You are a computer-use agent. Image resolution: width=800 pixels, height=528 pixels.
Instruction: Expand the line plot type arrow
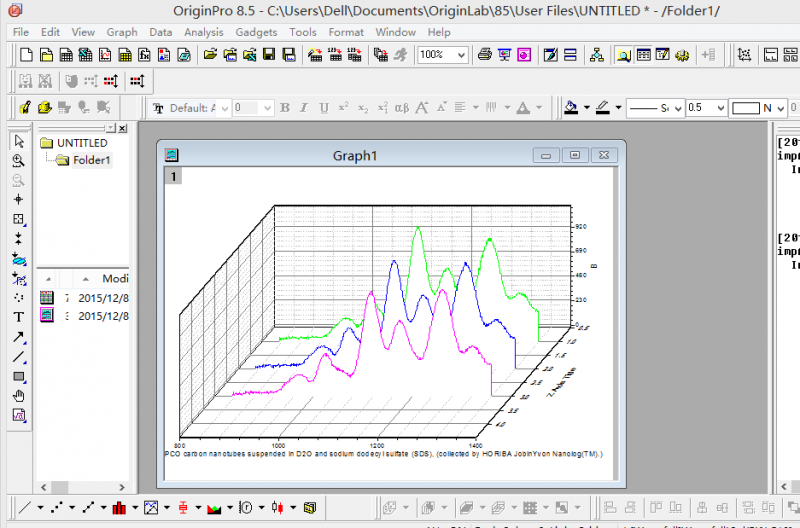(40, 508)
